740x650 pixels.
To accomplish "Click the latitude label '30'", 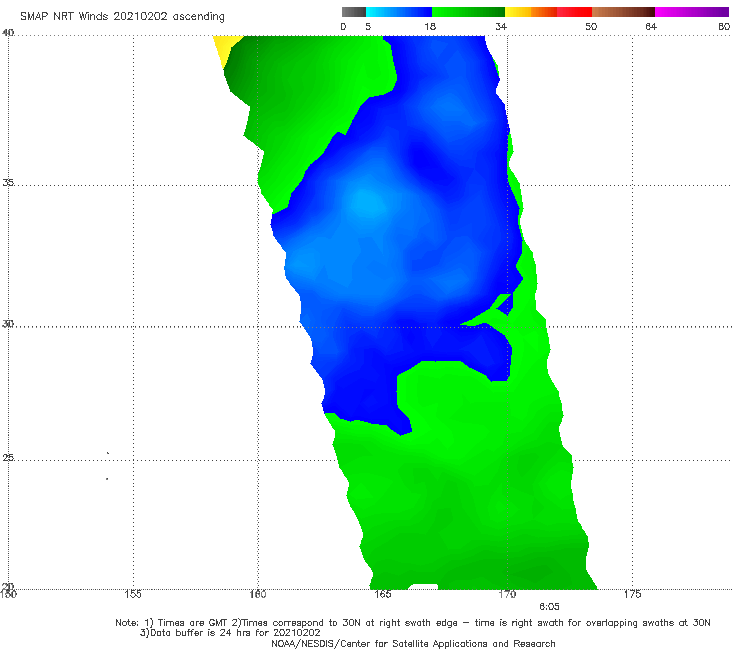I will (8, 324).
